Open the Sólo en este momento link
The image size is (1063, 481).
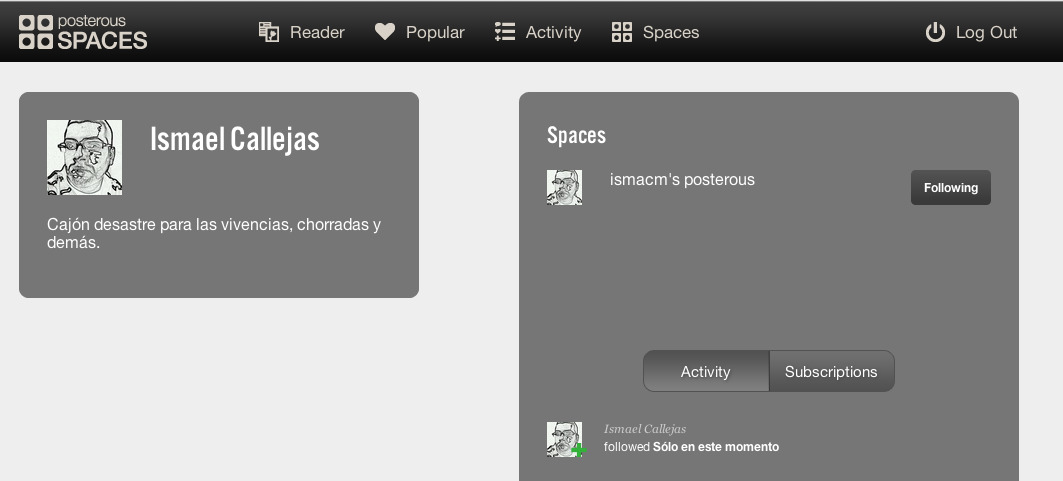pos(716,447)
